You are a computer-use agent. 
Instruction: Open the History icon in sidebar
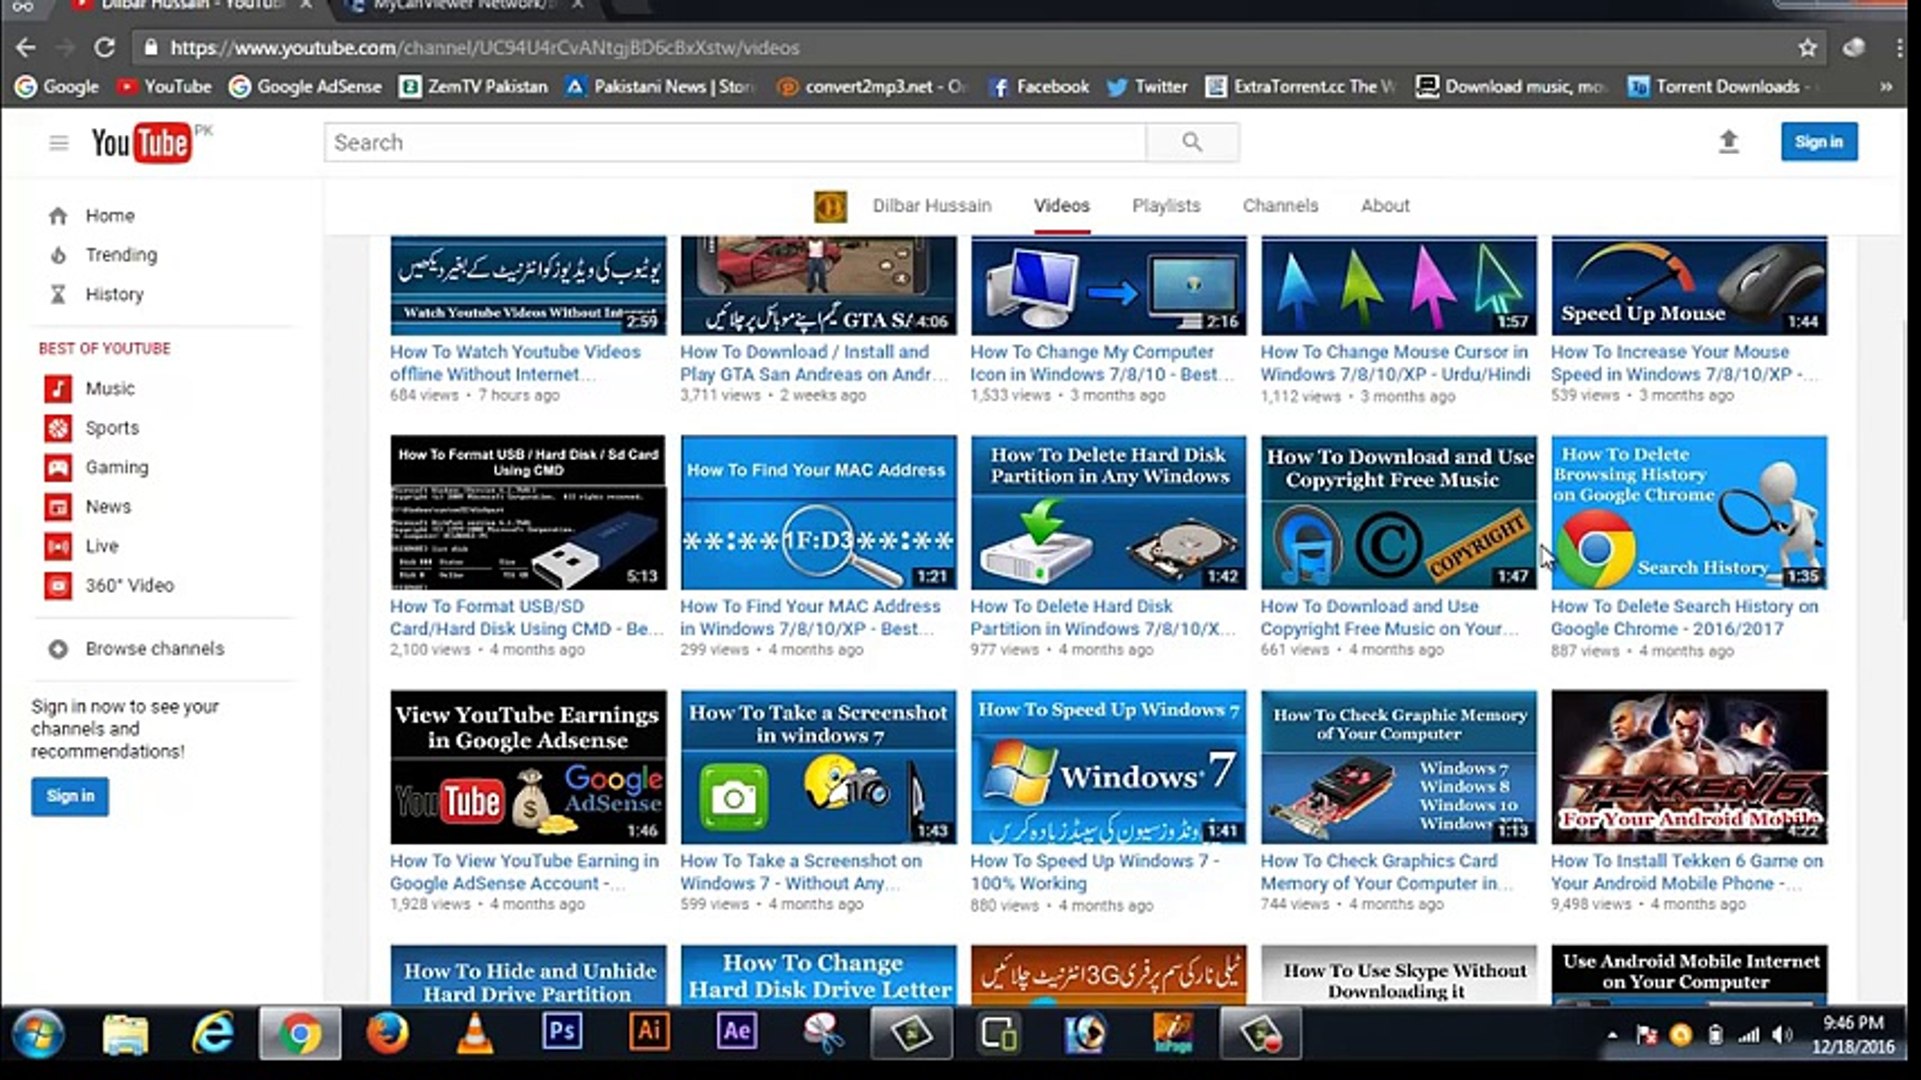(58, 294)
